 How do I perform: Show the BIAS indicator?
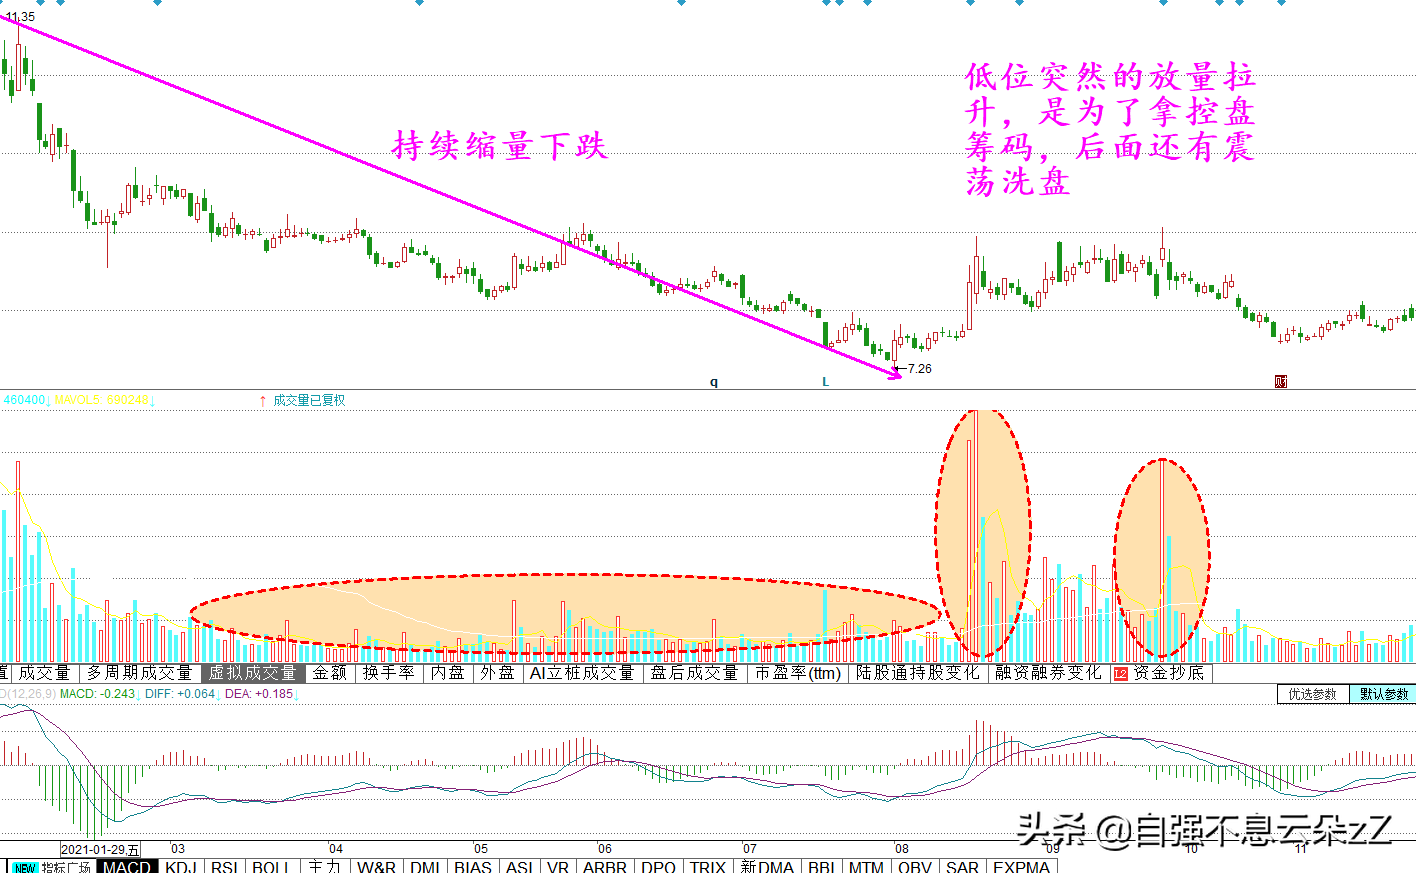click(473, 867)
